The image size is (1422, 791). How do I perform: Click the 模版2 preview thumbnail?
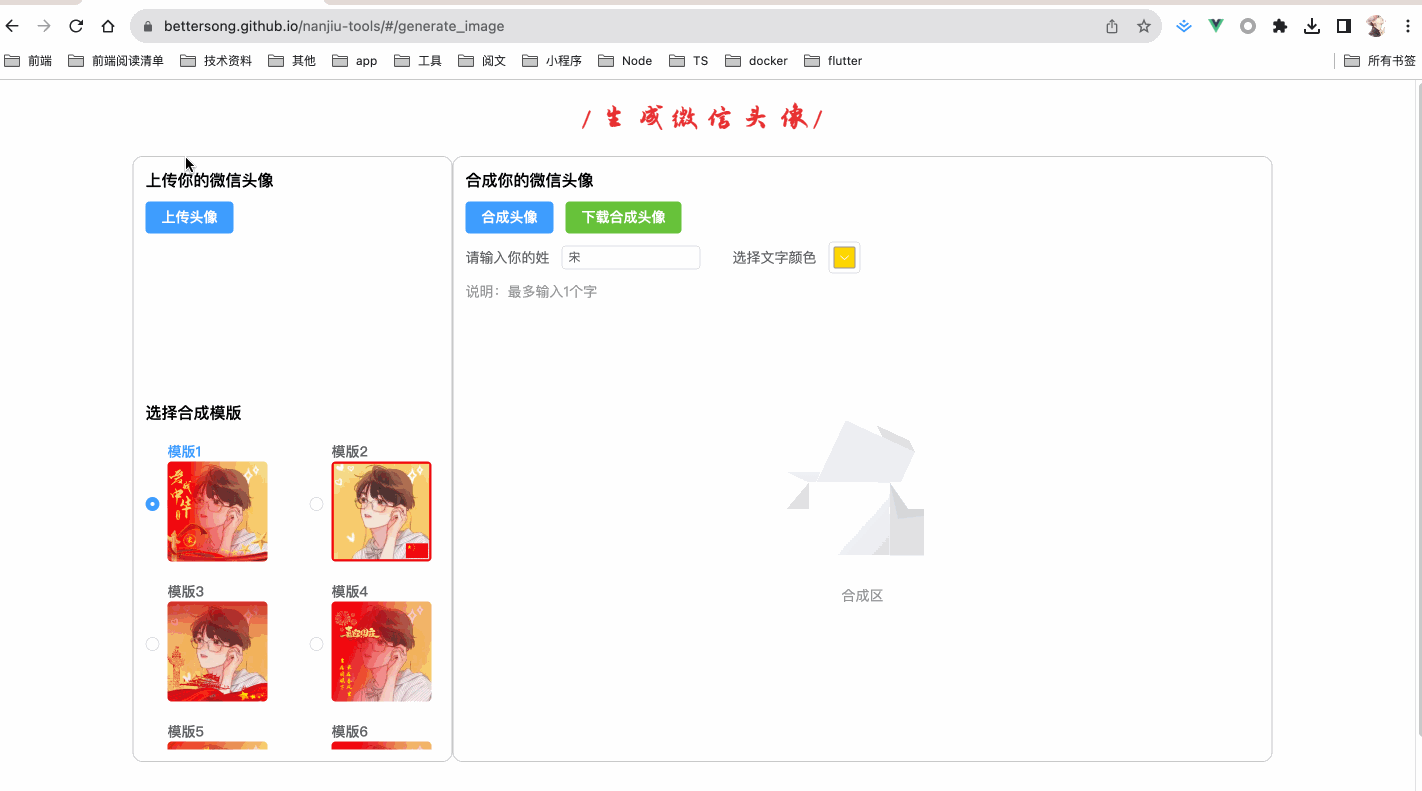point(382,512)
